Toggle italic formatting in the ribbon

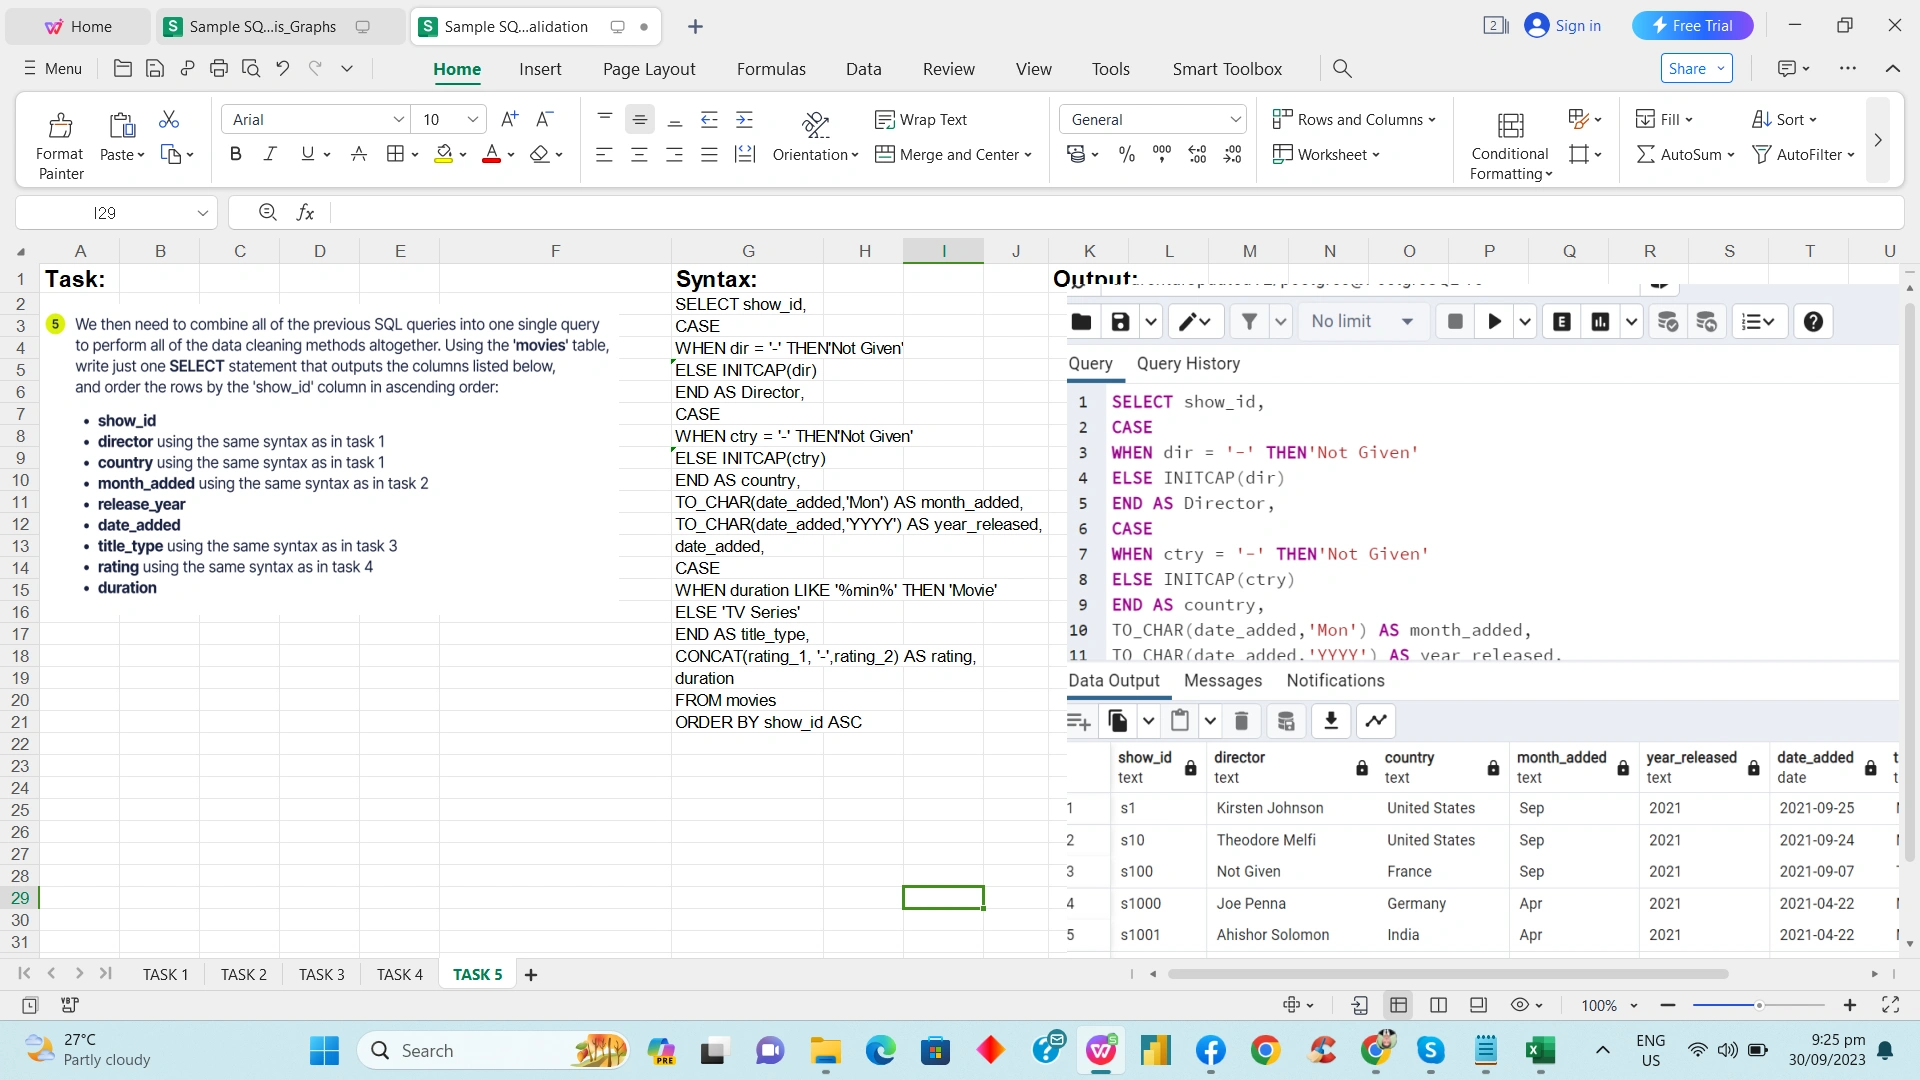(269, 154)
